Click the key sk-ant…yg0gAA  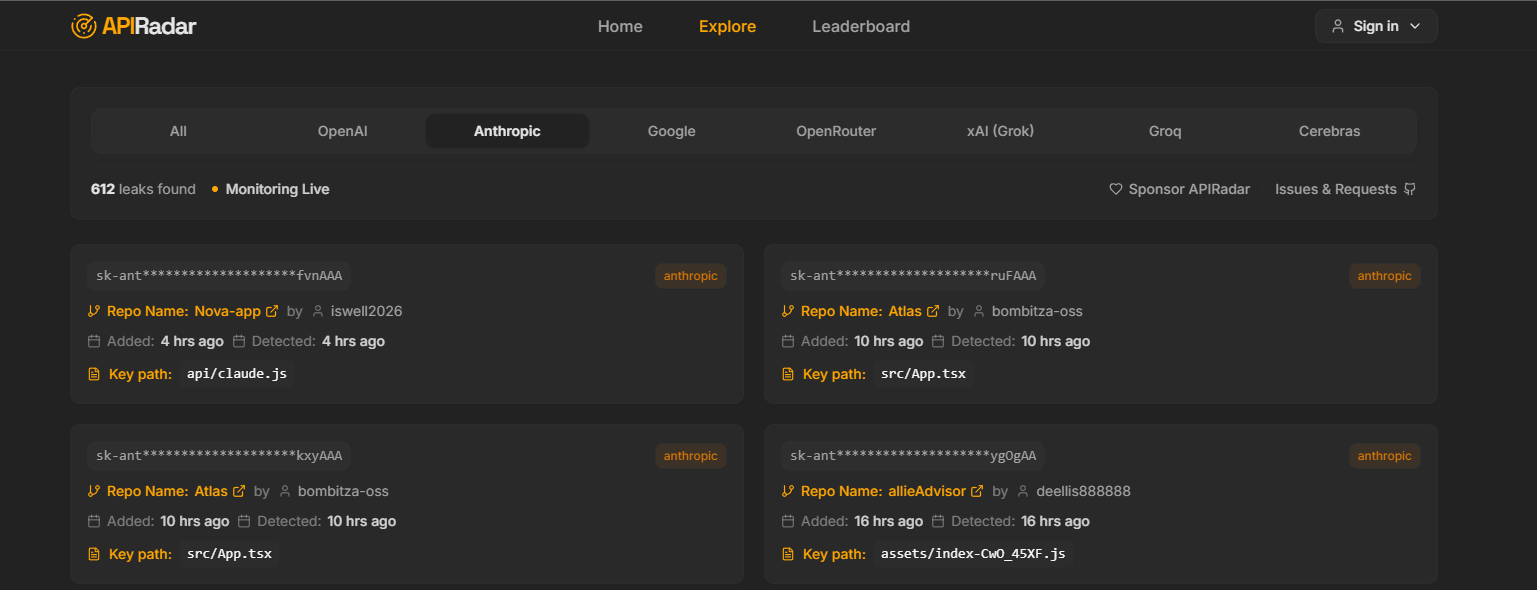click(x=913, y=456)
